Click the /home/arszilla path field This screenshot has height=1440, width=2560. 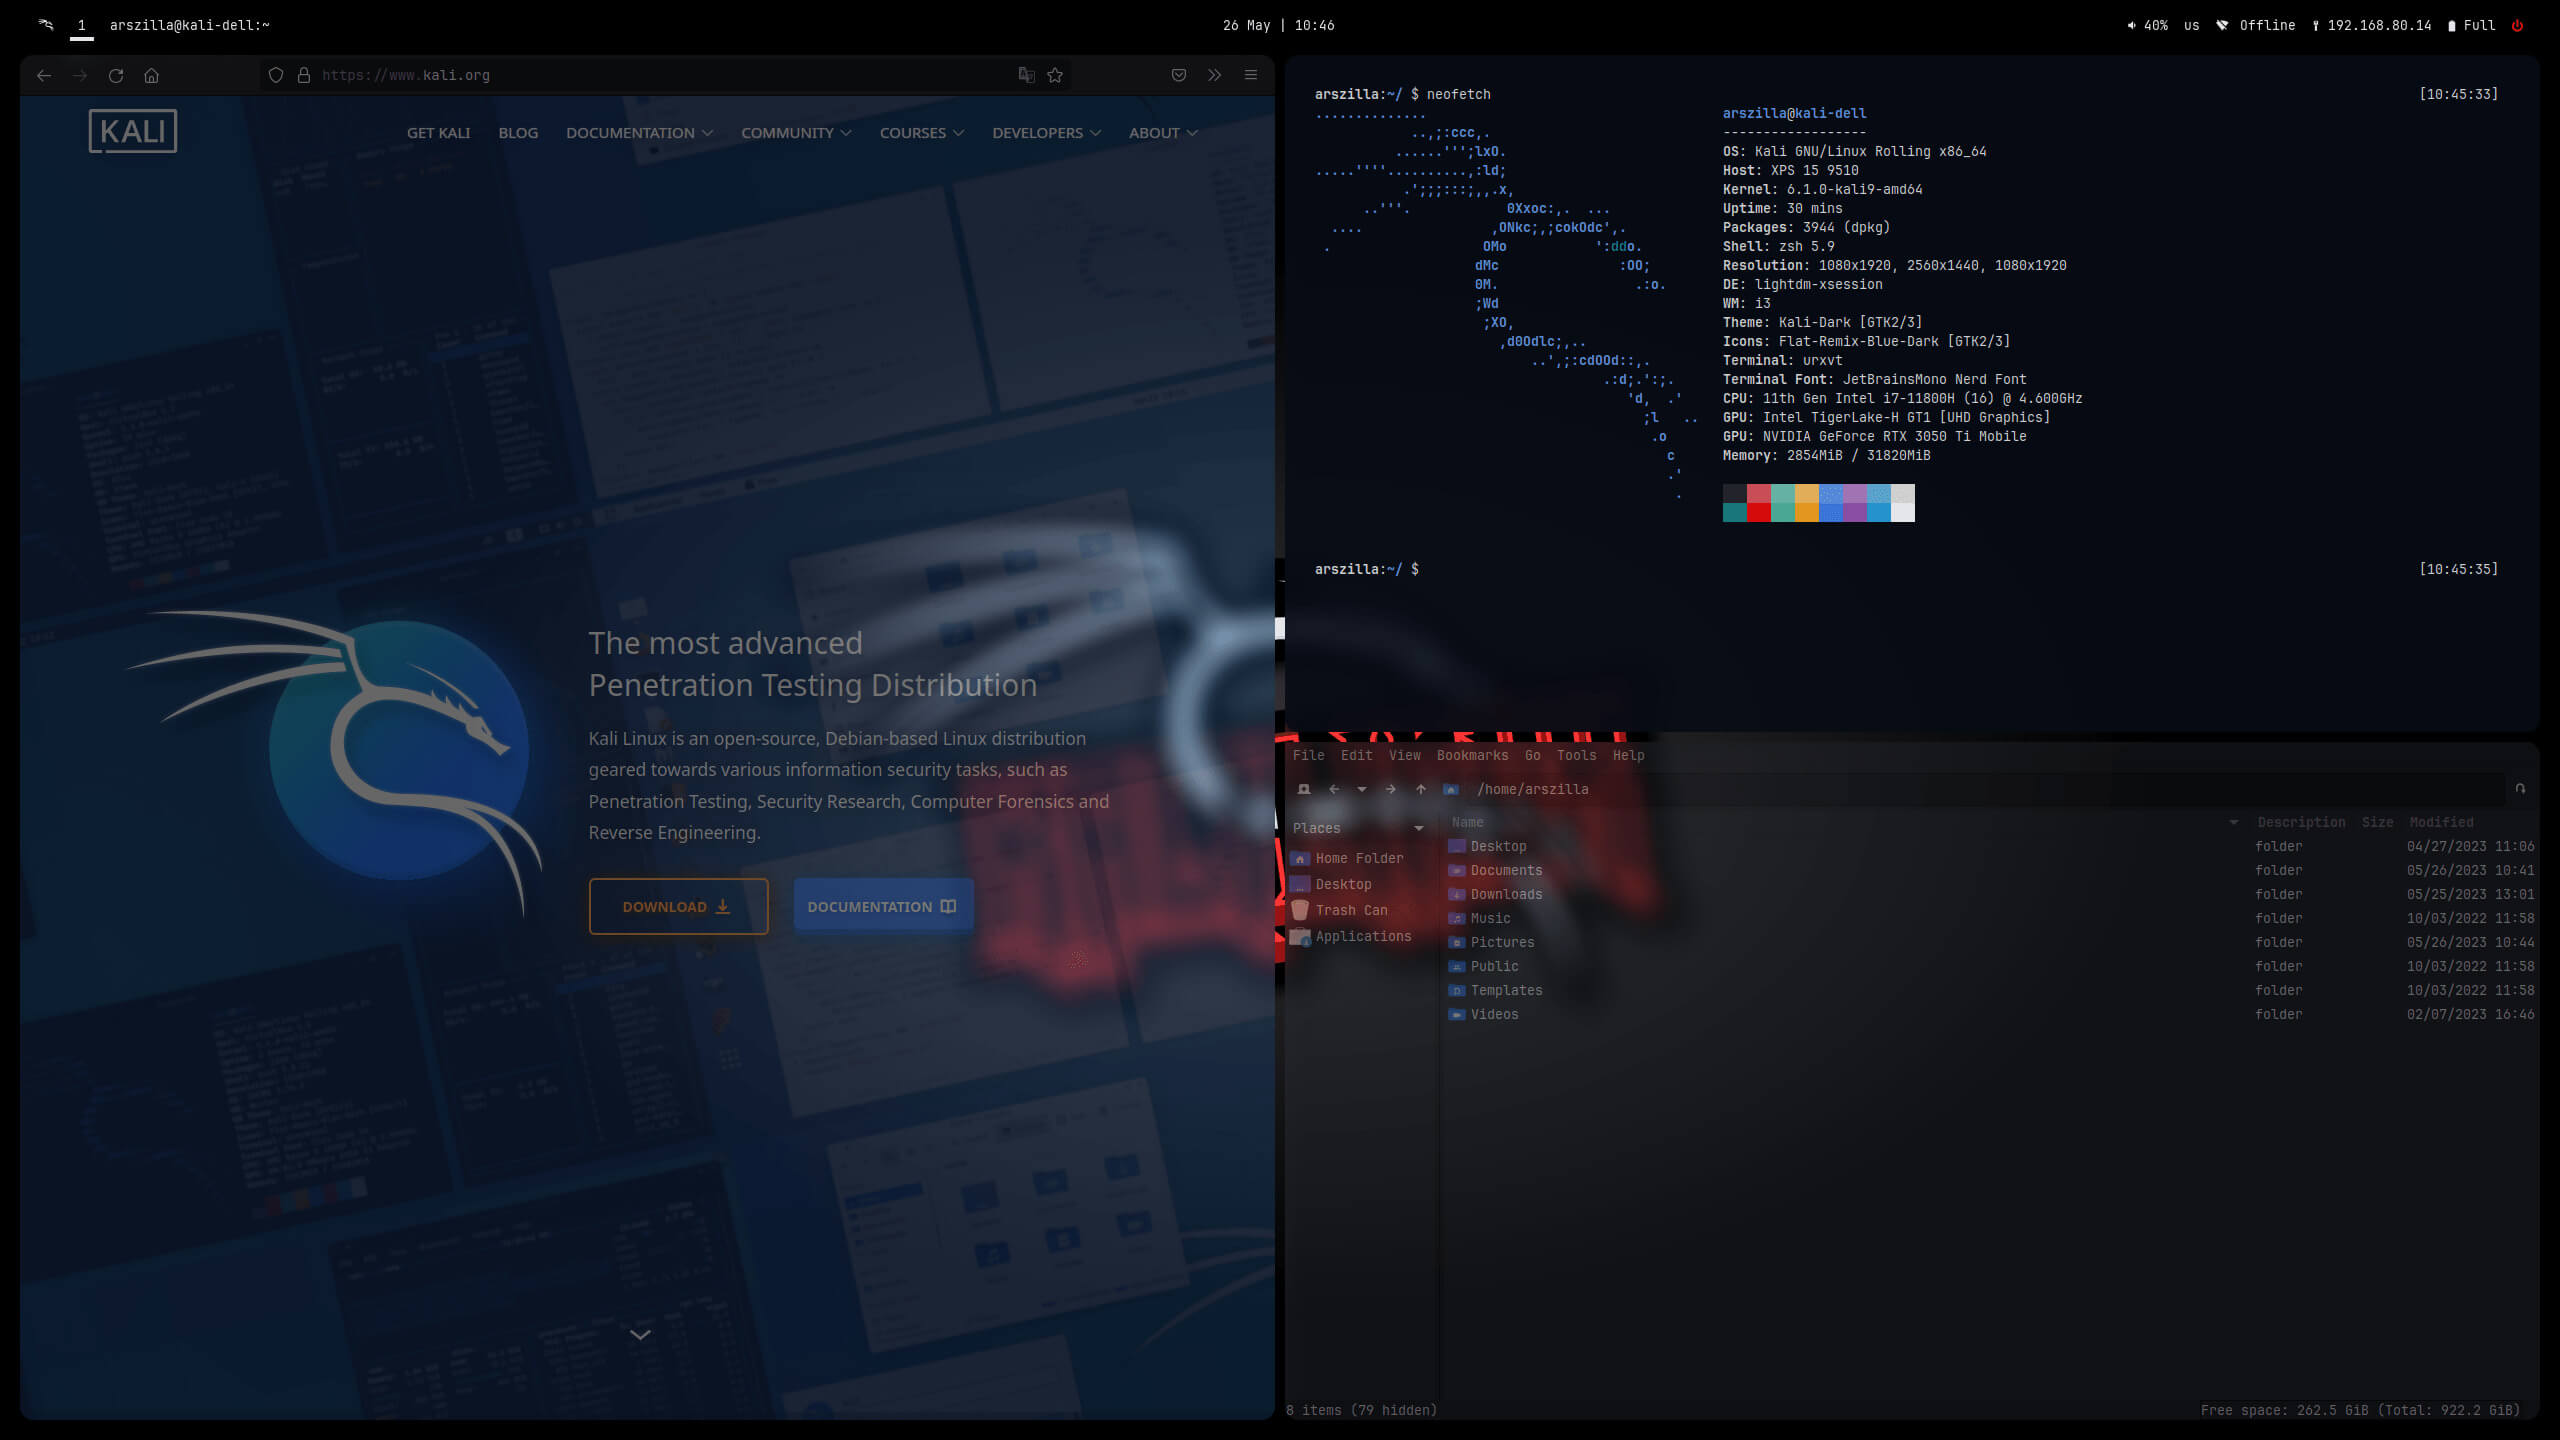[1535, 789]
